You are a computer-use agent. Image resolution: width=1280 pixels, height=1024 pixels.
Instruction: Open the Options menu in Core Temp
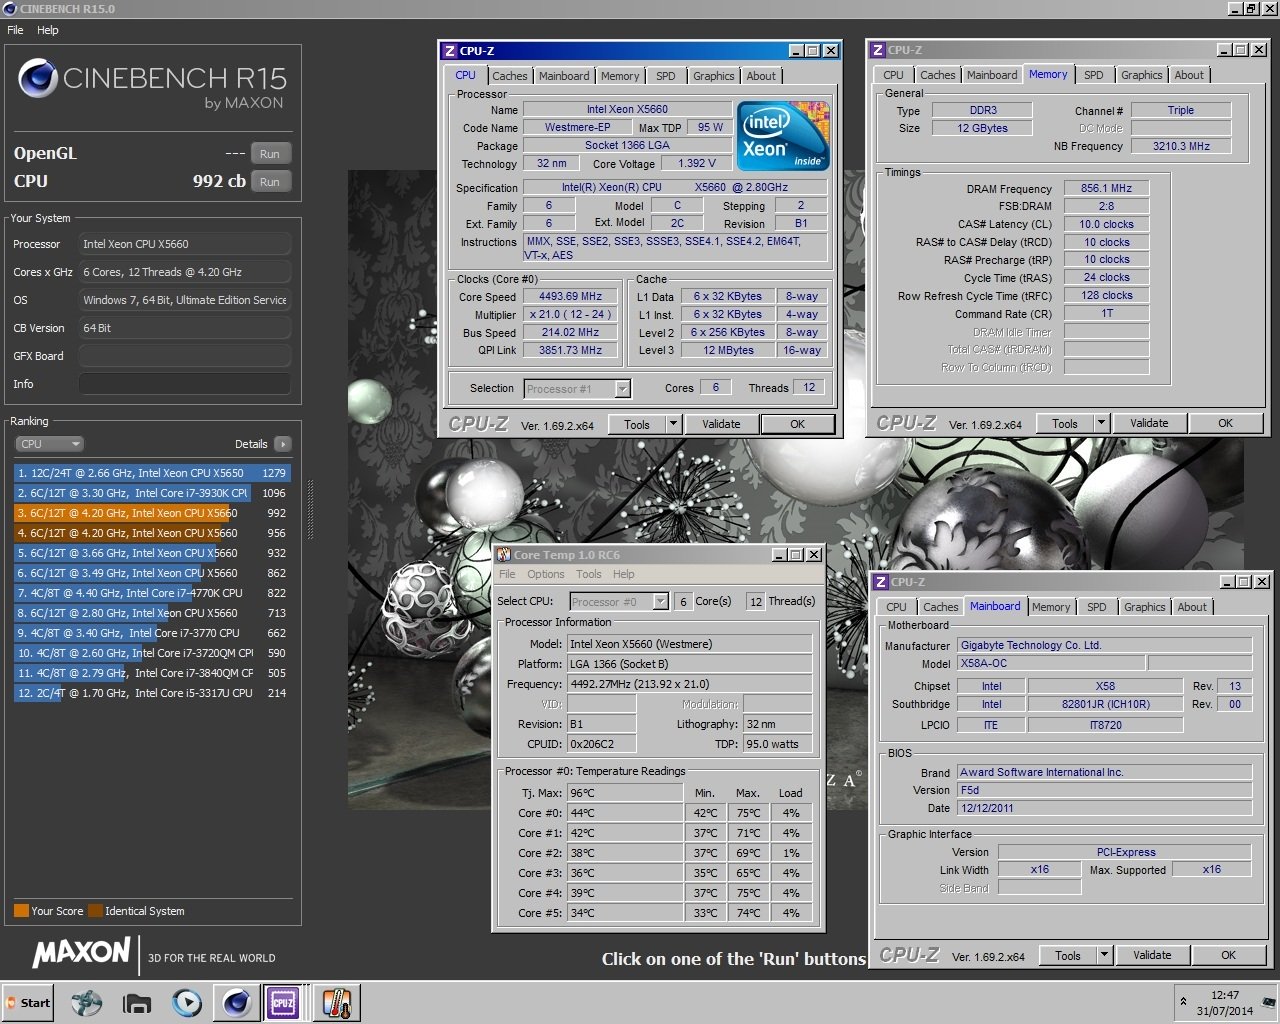[546, 574]
